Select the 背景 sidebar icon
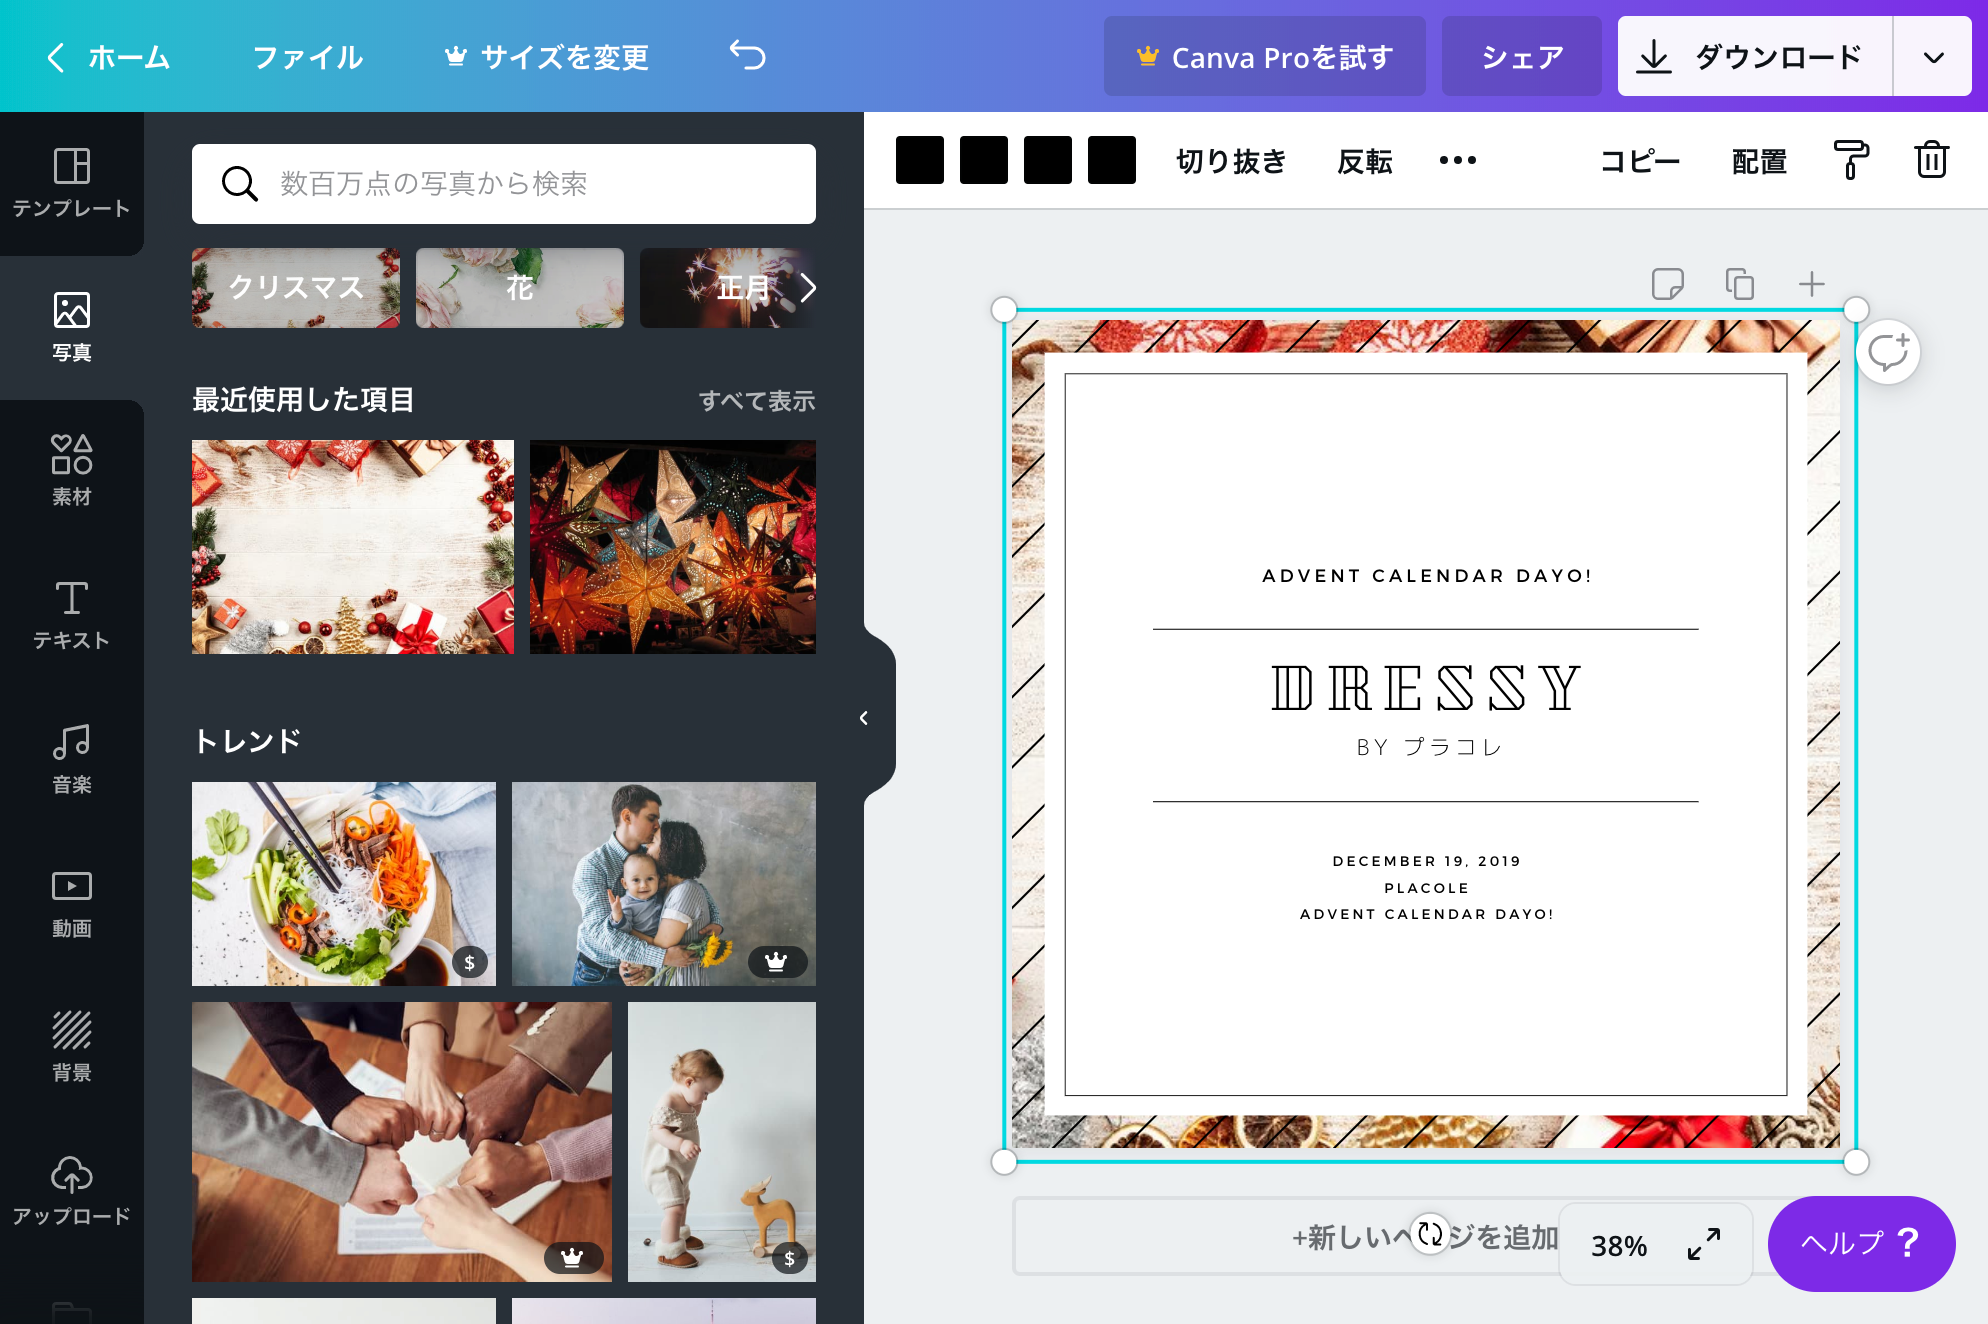The width and height of the screenshot is (1988, 1324). pyautogui.click(x=71, y=1043)
